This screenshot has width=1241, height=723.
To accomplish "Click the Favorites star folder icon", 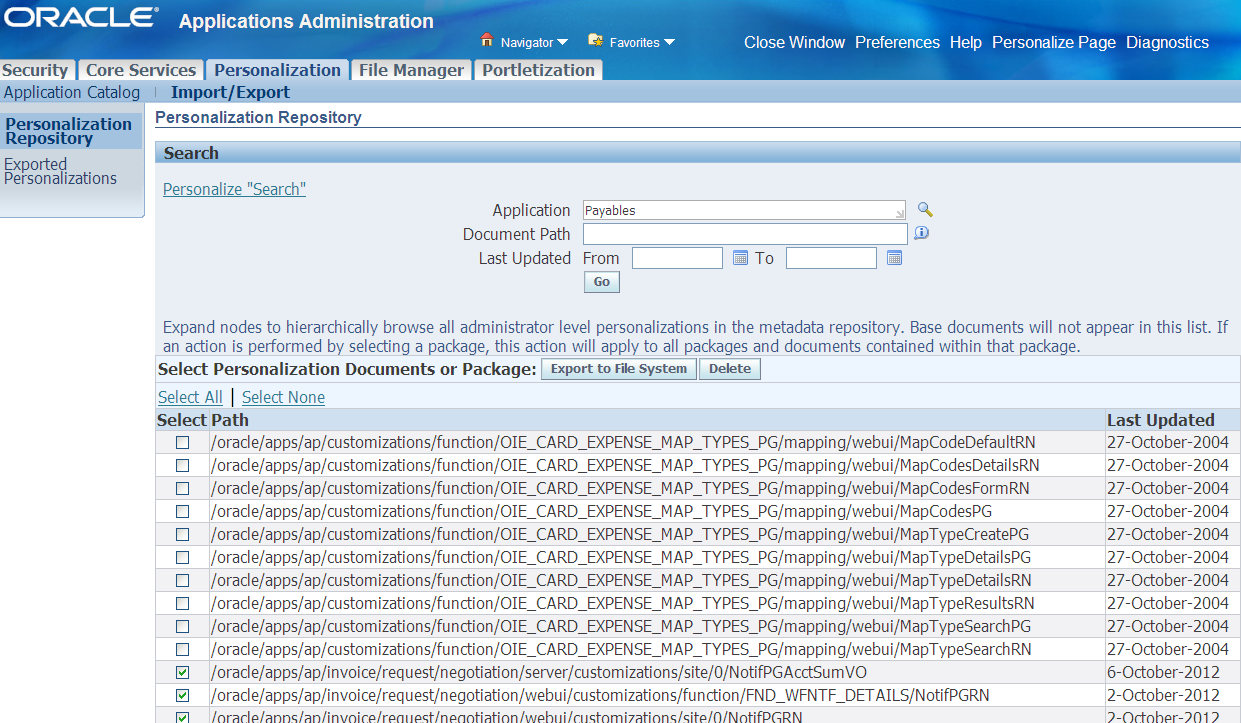I will click(595, 41).
